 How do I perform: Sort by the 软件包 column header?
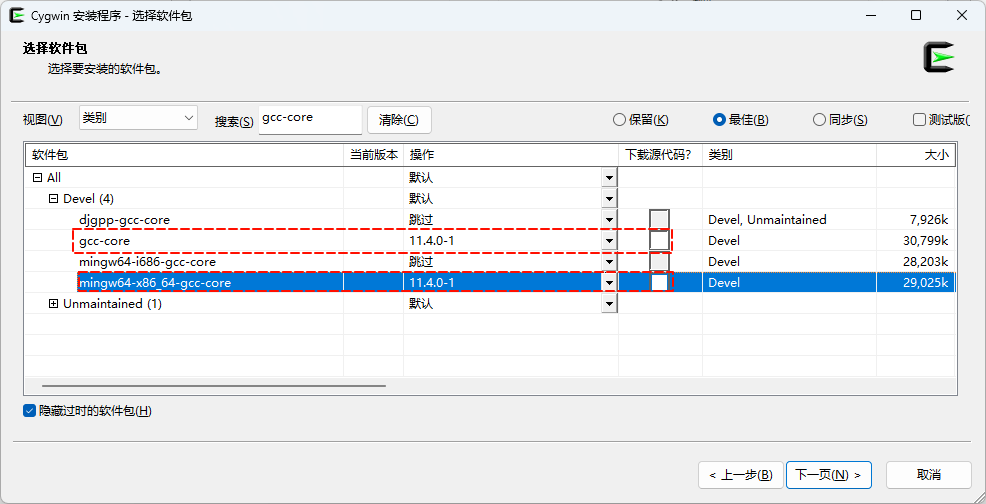pos(184,155)
